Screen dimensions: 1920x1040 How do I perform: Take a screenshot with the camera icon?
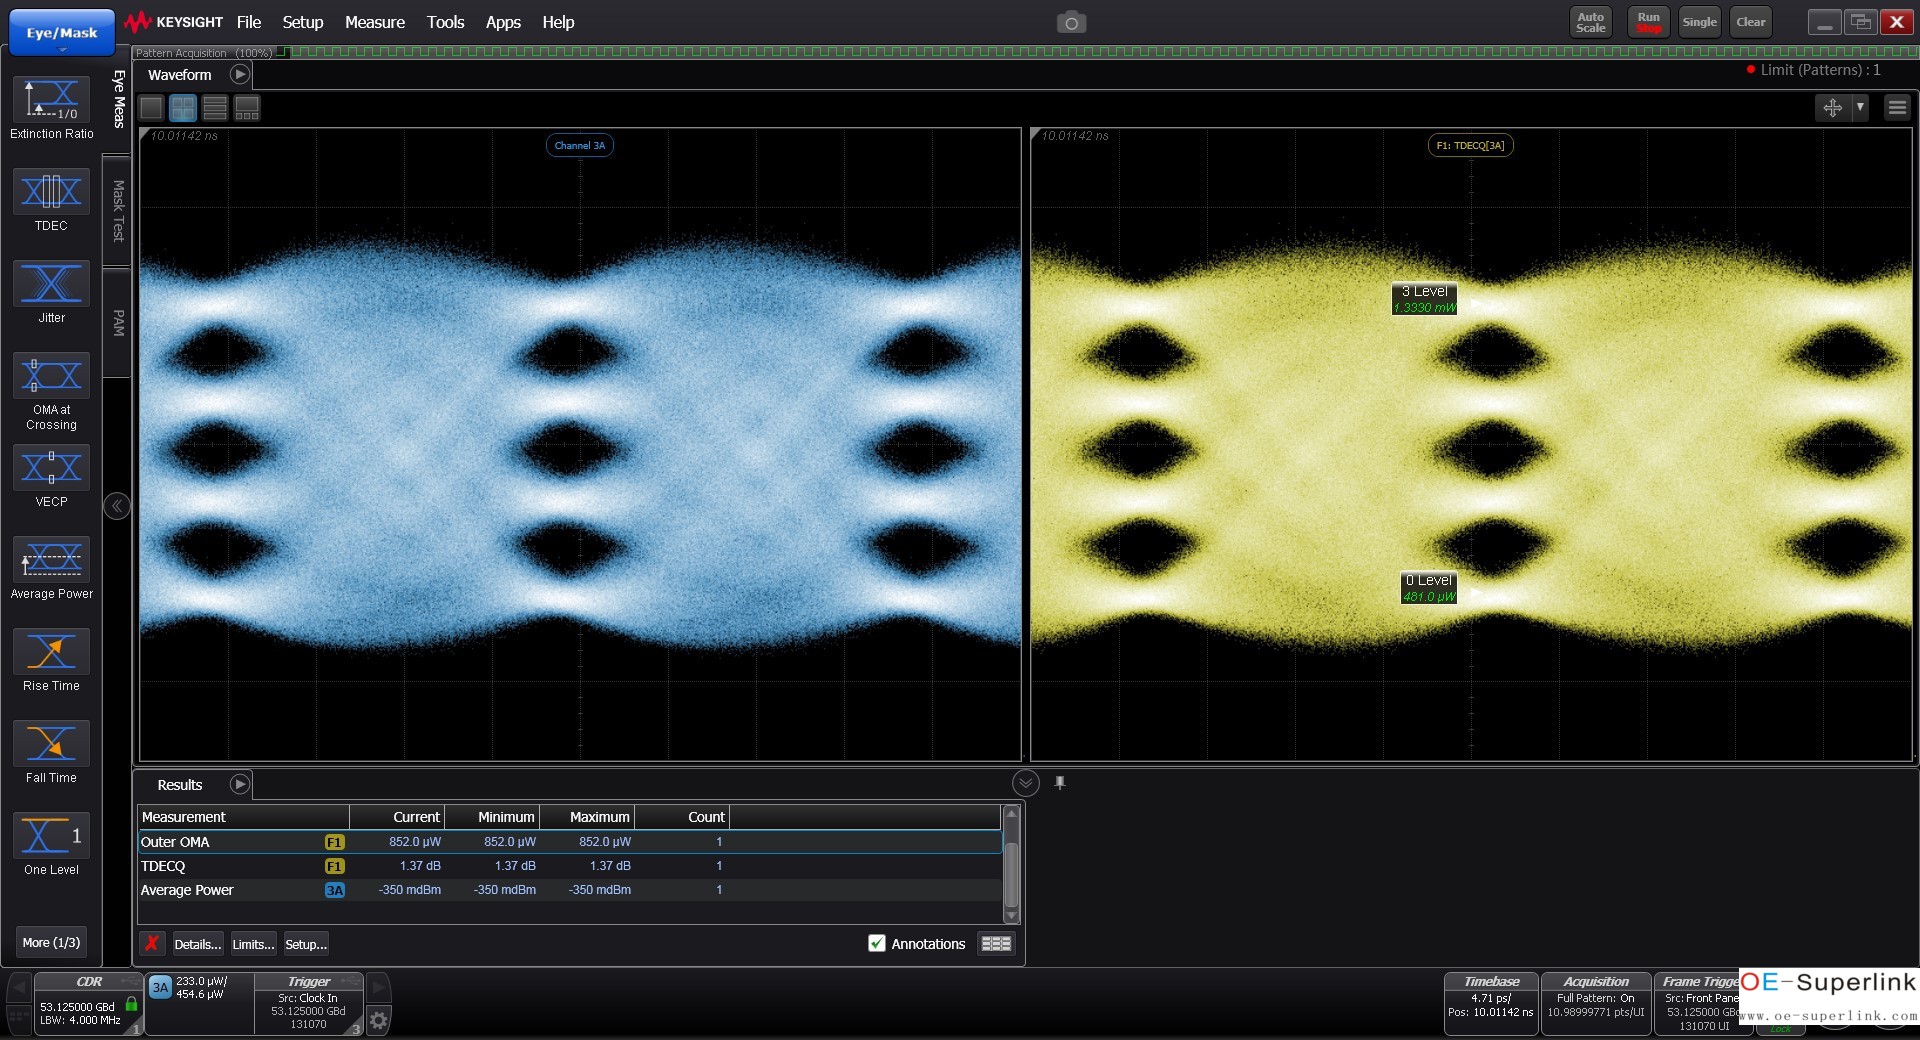1071,23
